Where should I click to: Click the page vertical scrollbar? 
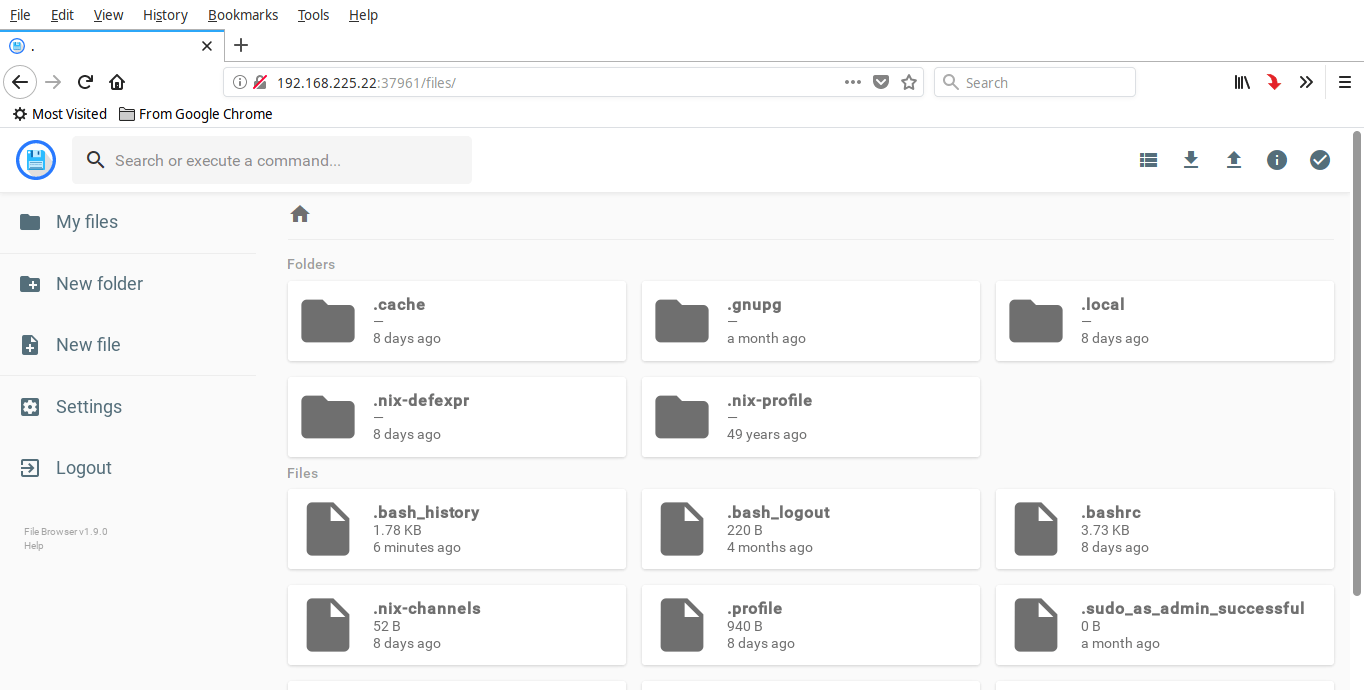pos(1357,363)
